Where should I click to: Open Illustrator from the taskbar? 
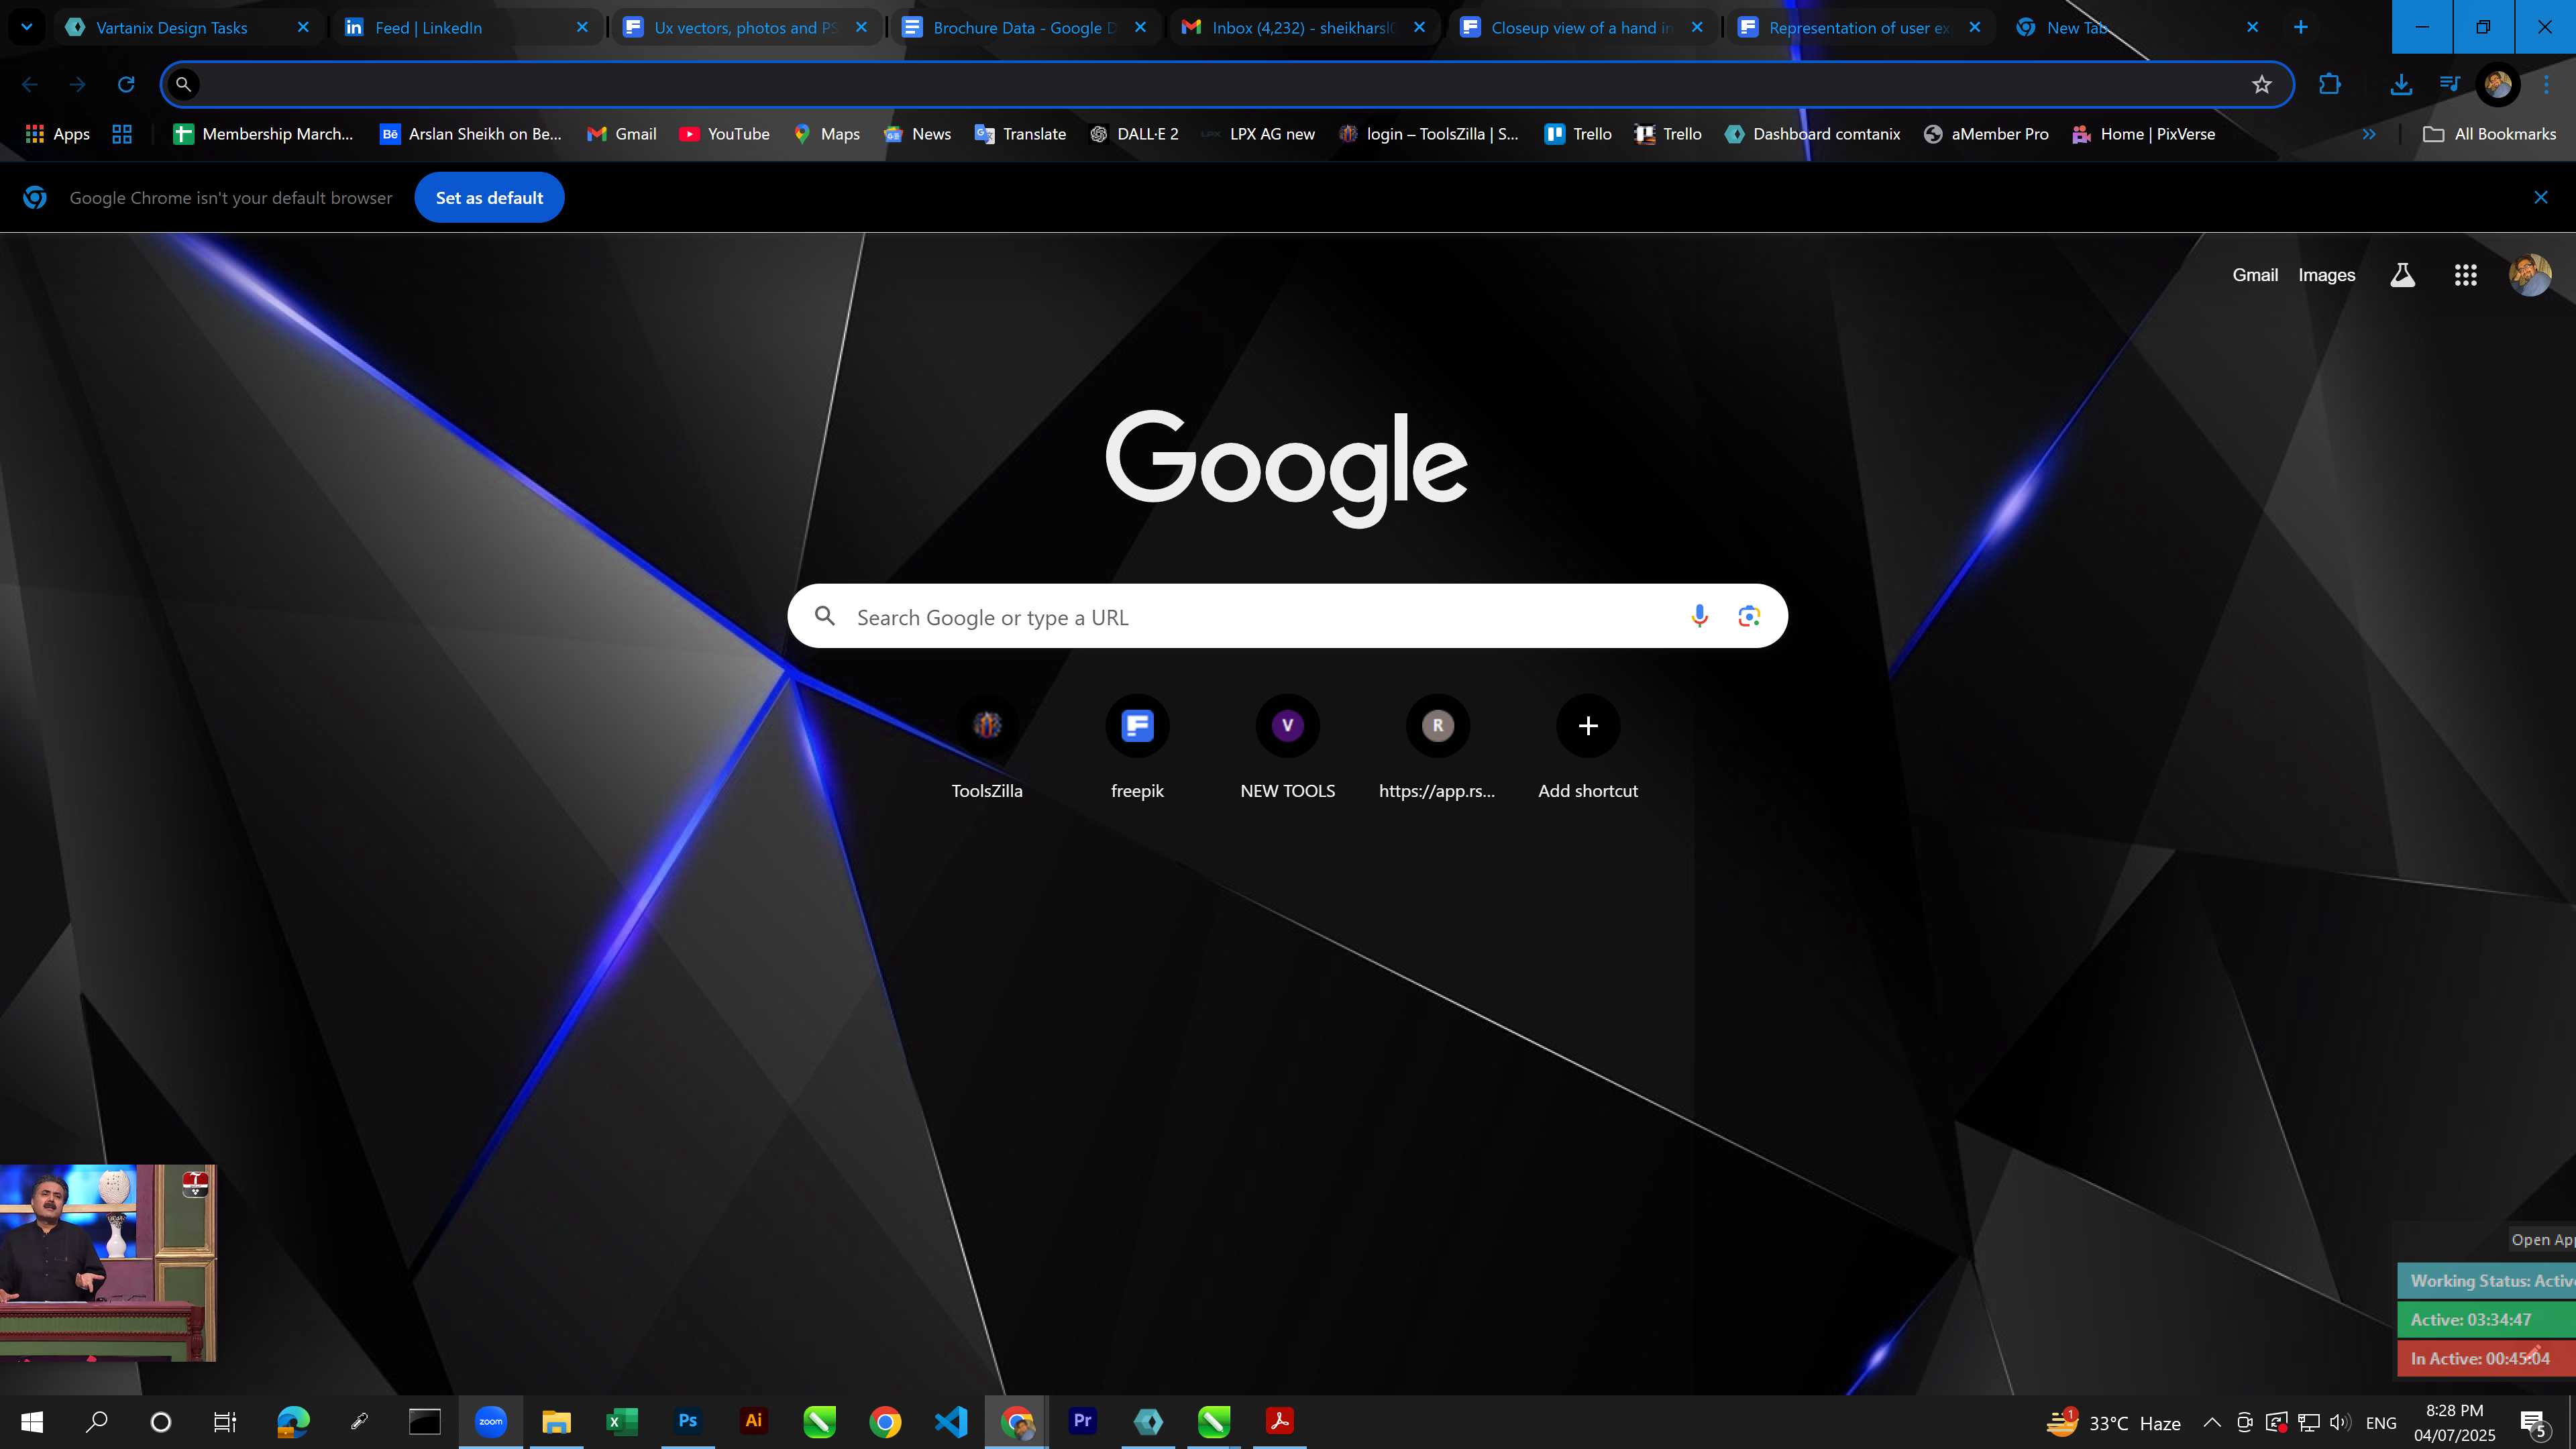tap(754, 1421)
